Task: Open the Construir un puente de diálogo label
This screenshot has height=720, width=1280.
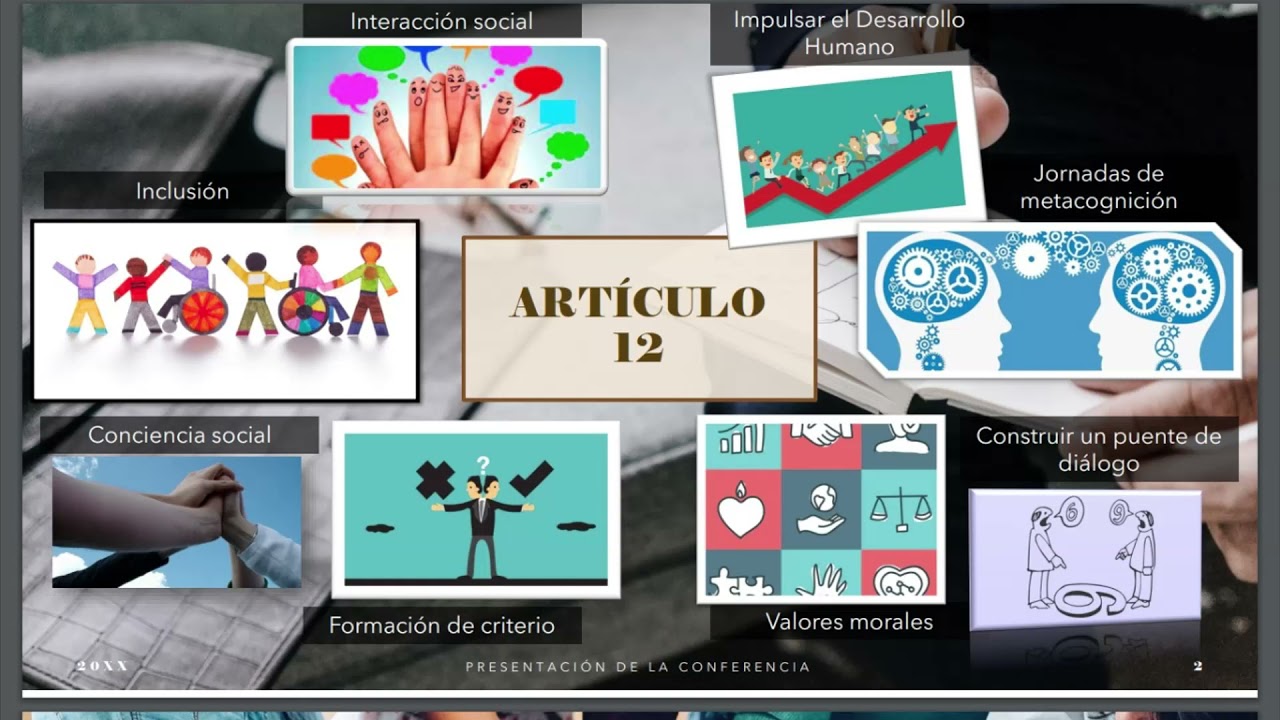Action: point(1098,449)
